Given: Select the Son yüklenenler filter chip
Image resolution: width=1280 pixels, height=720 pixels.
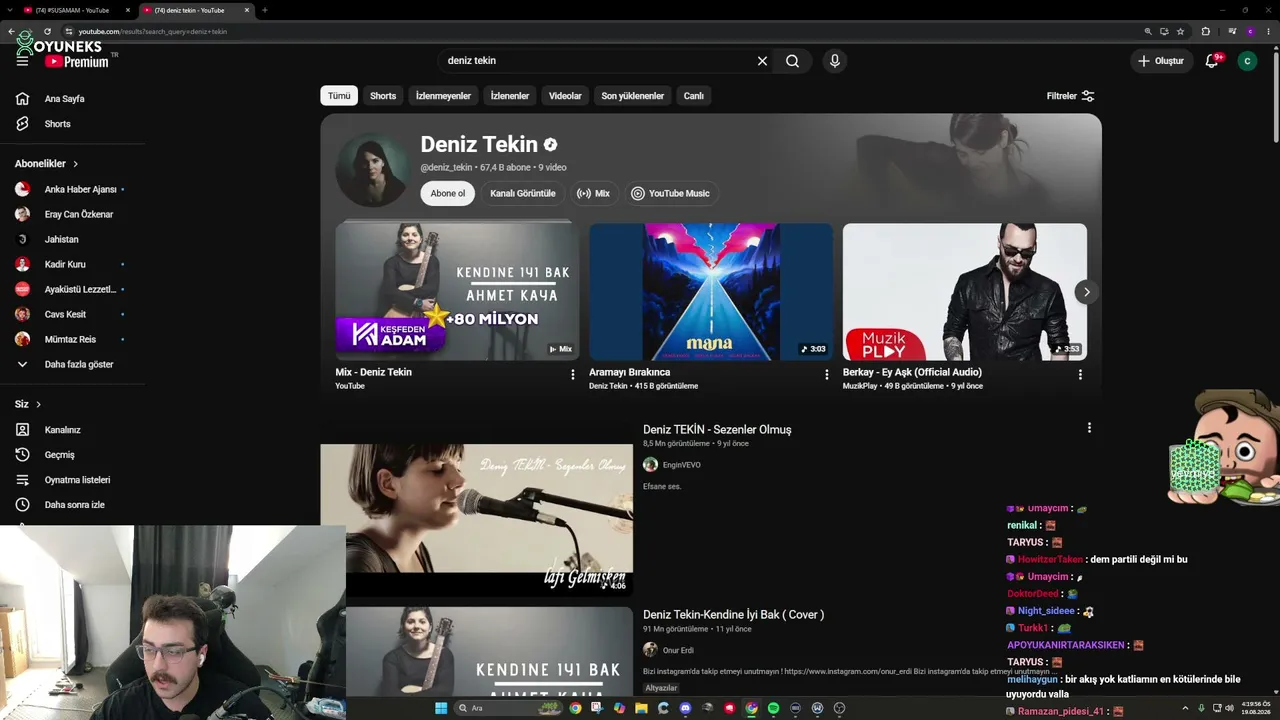Looking at the screenshot, I should 632,96.
